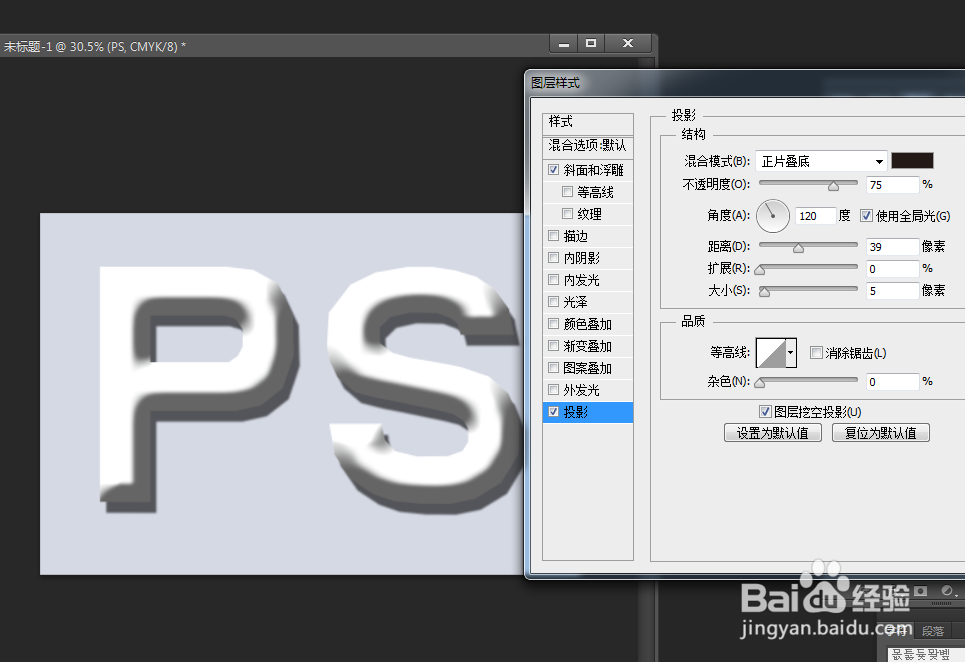The image size is (965, 662).
Task: Click the 距离 slider handle
Action: 798,248
